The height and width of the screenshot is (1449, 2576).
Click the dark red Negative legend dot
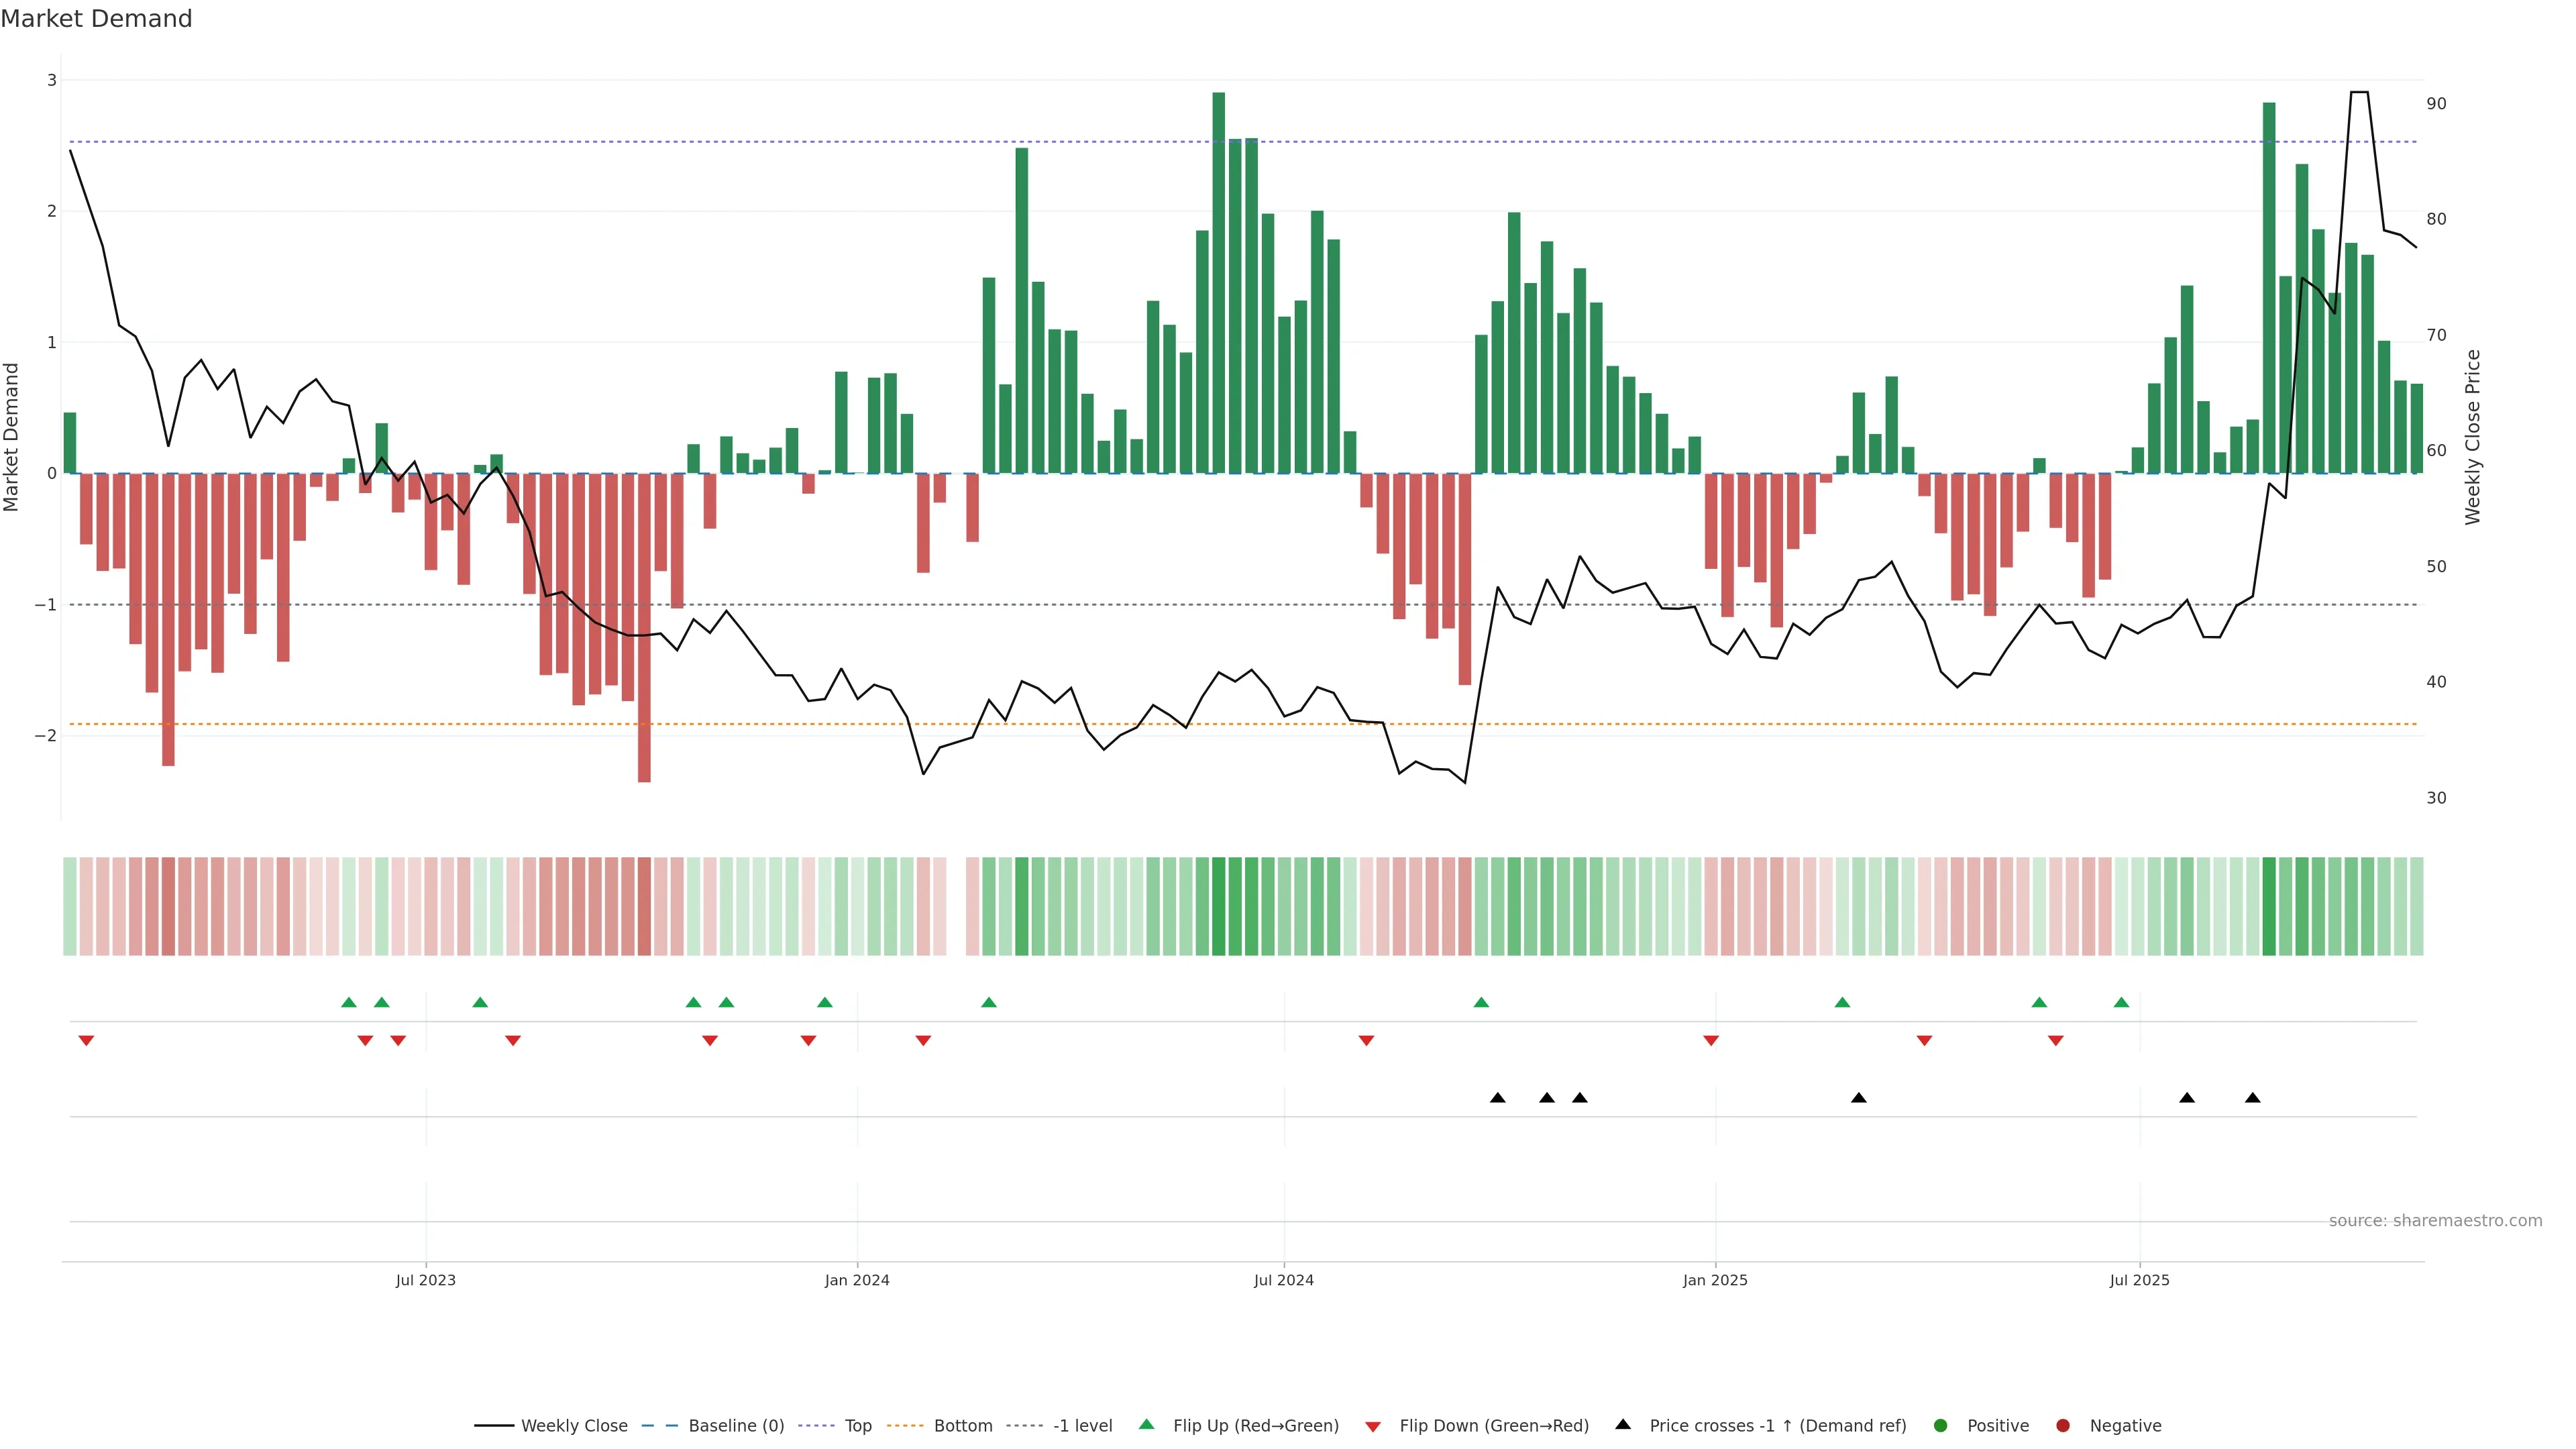click(2063, 1425)
